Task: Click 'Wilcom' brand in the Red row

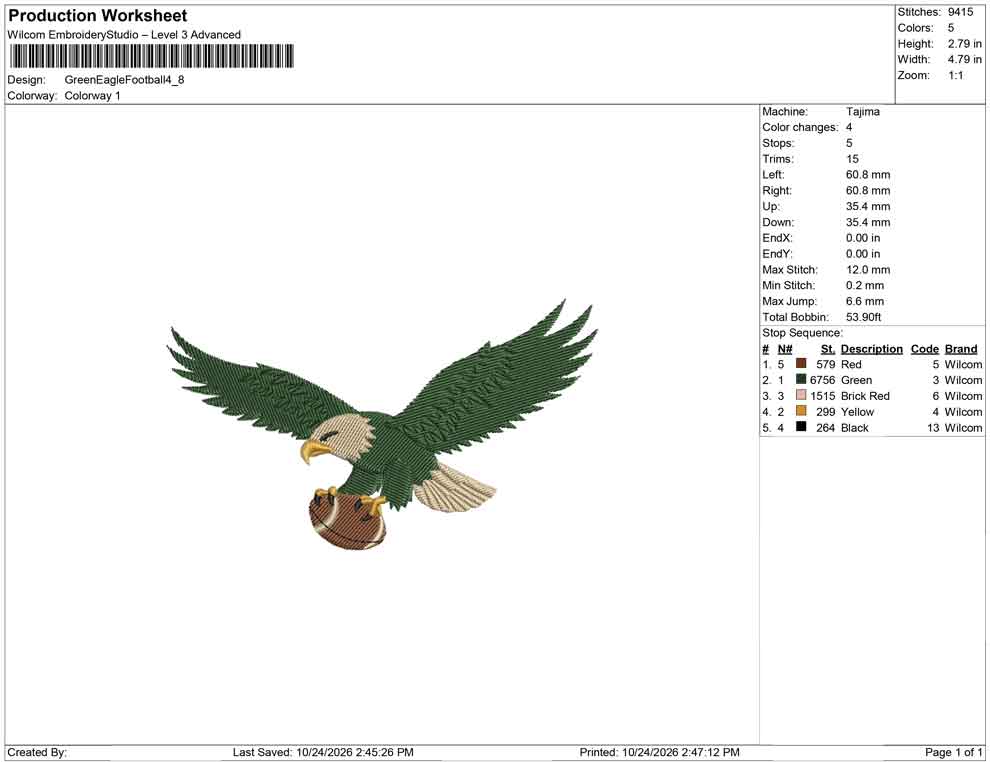Action: (963, 364)
